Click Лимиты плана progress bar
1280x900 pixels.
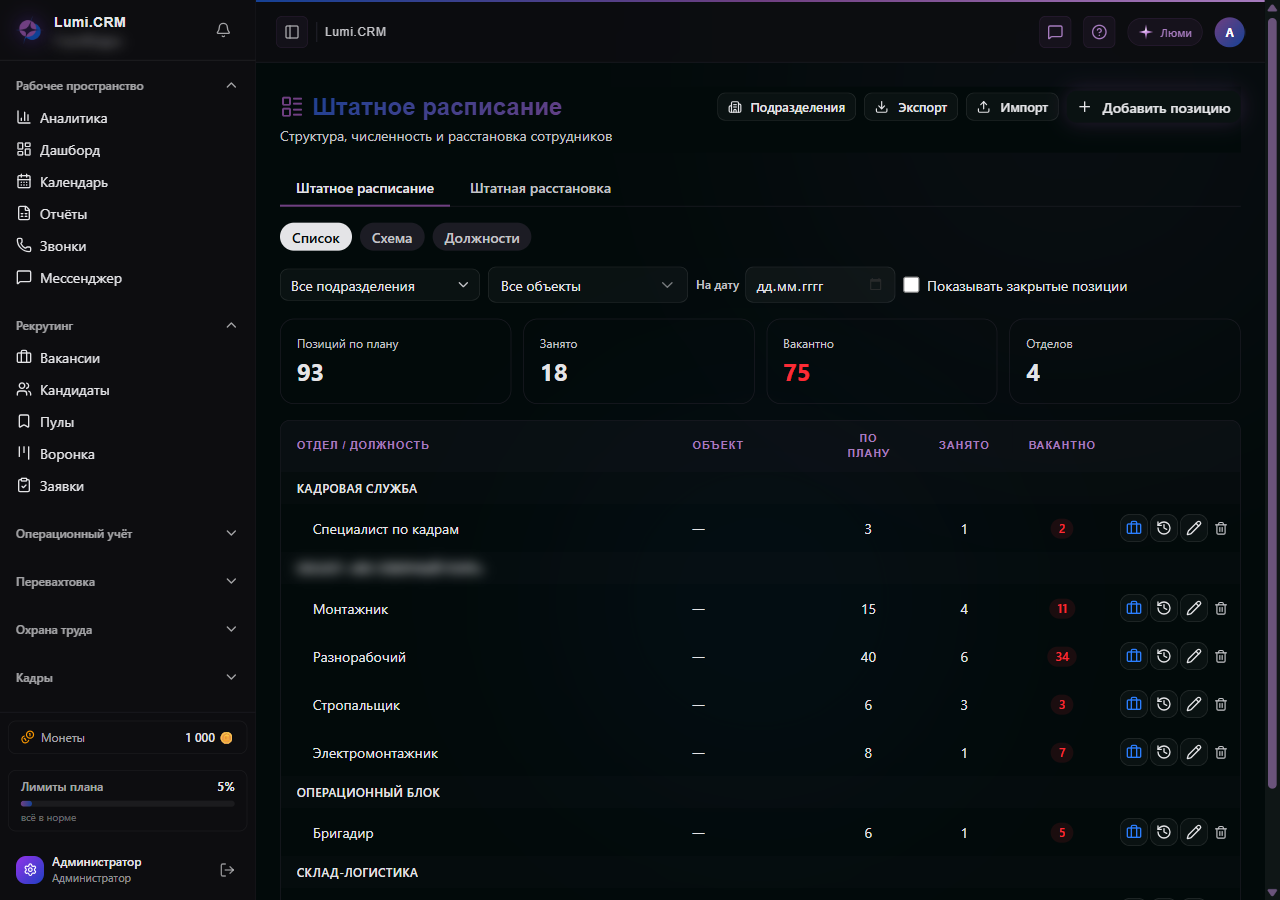pos(128,803)
